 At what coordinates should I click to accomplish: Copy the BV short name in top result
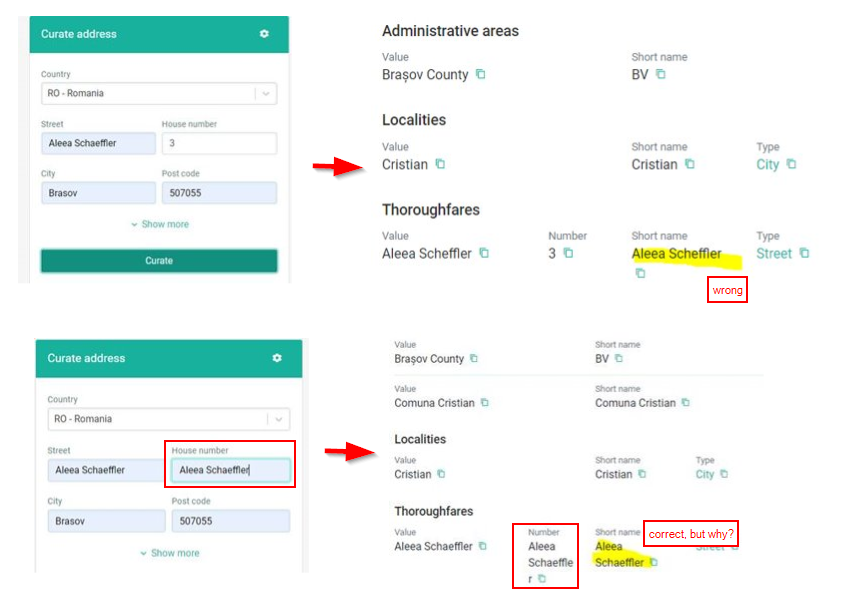pos(660,75)
